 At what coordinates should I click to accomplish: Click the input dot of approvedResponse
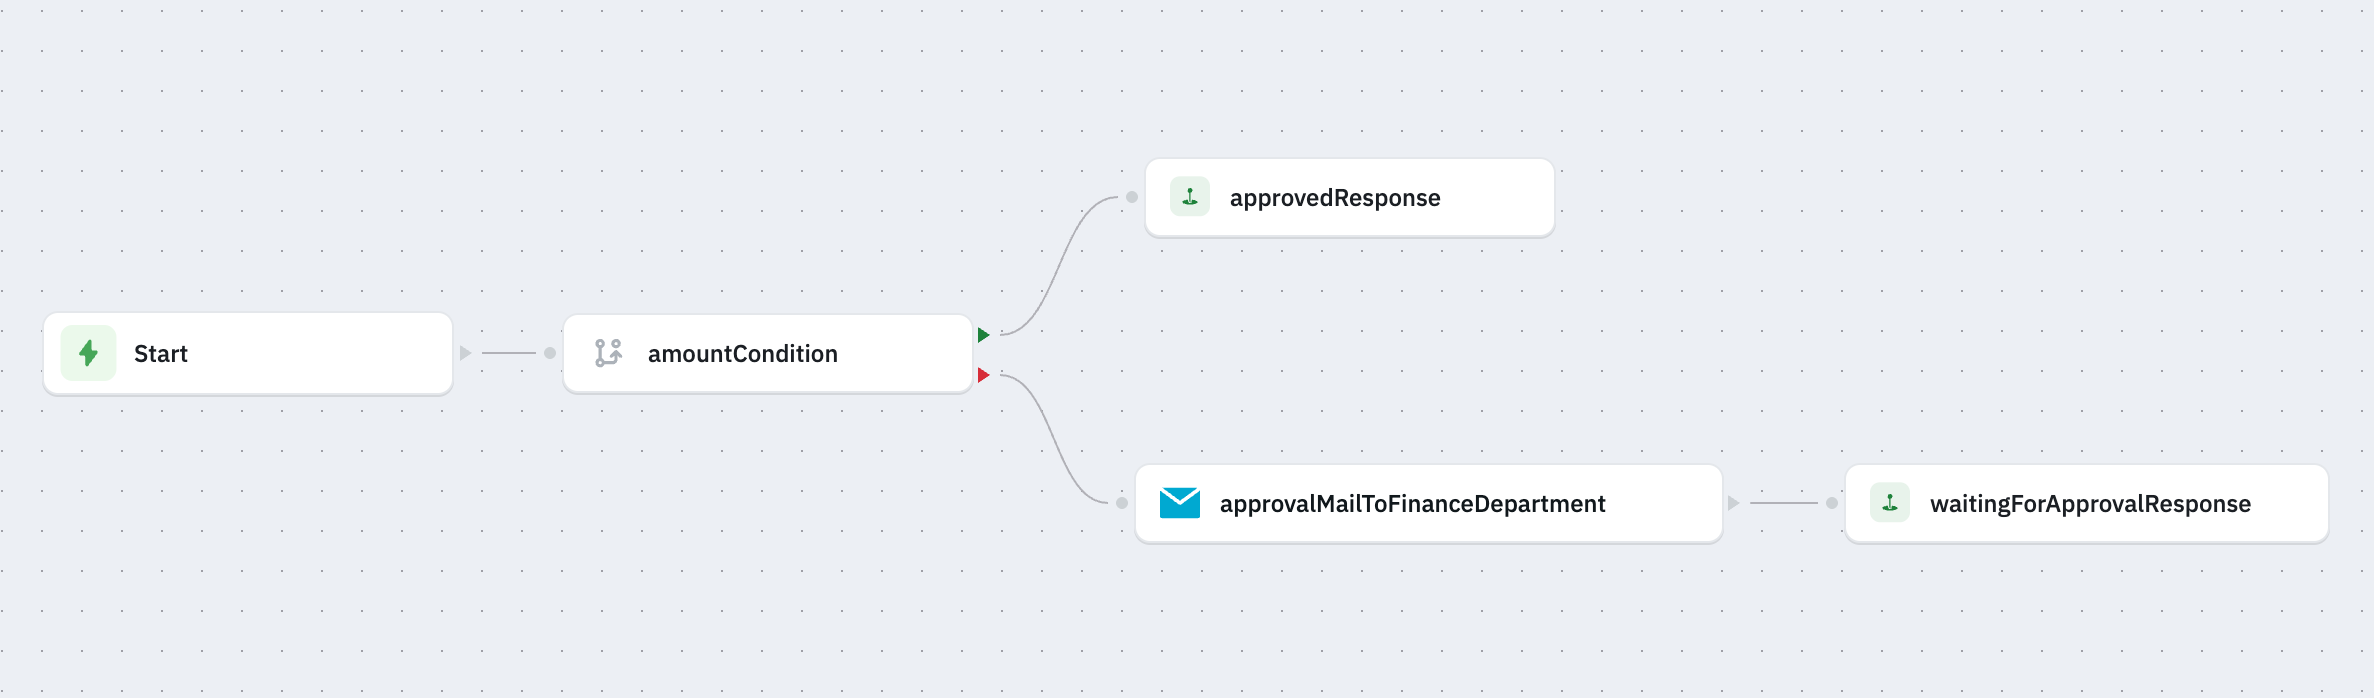(1132, 197)
